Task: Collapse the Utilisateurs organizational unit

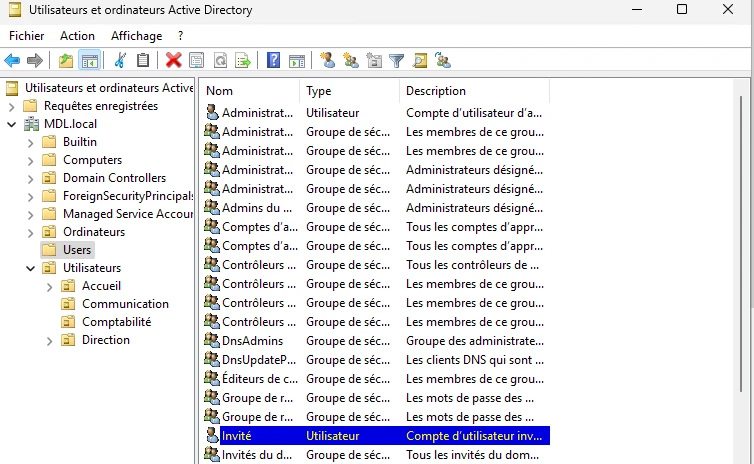Action: pos(30,268)
